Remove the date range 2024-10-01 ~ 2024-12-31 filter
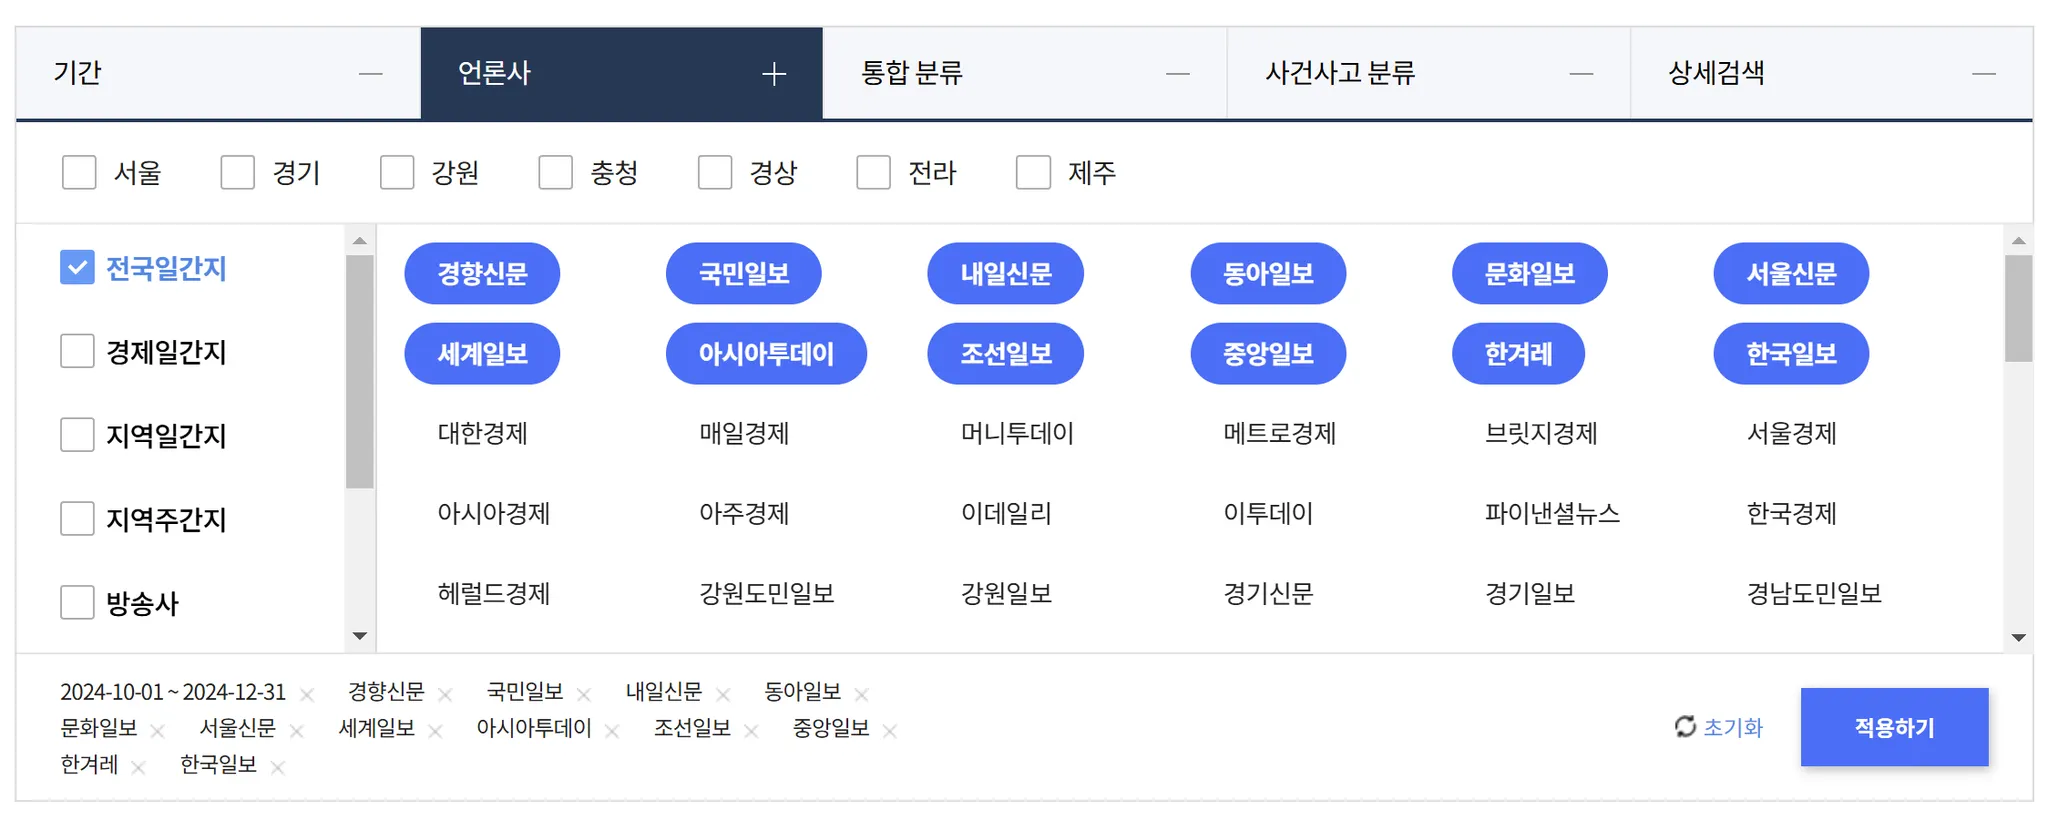This screenshot has height=822, width=2048. click(307, 694)
